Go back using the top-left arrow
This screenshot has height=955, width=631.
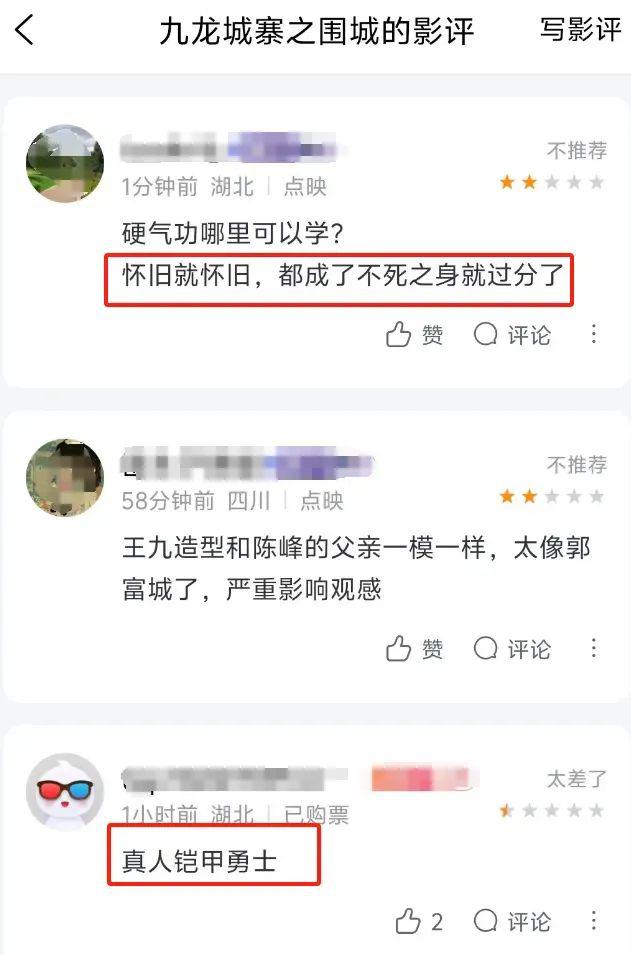click(24, 30)
